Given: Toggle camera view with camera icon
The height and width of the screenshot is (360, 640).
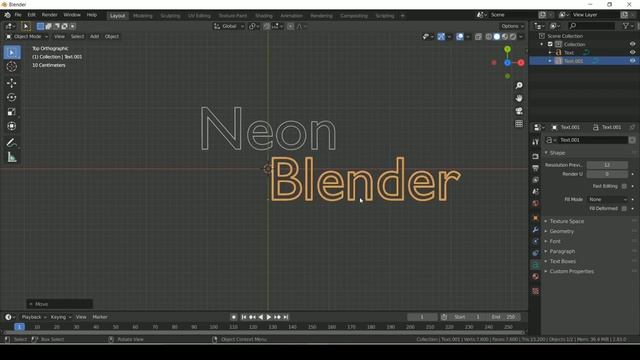Looking at the screenshot, I should pyautogui.click(x=519, y=111).
